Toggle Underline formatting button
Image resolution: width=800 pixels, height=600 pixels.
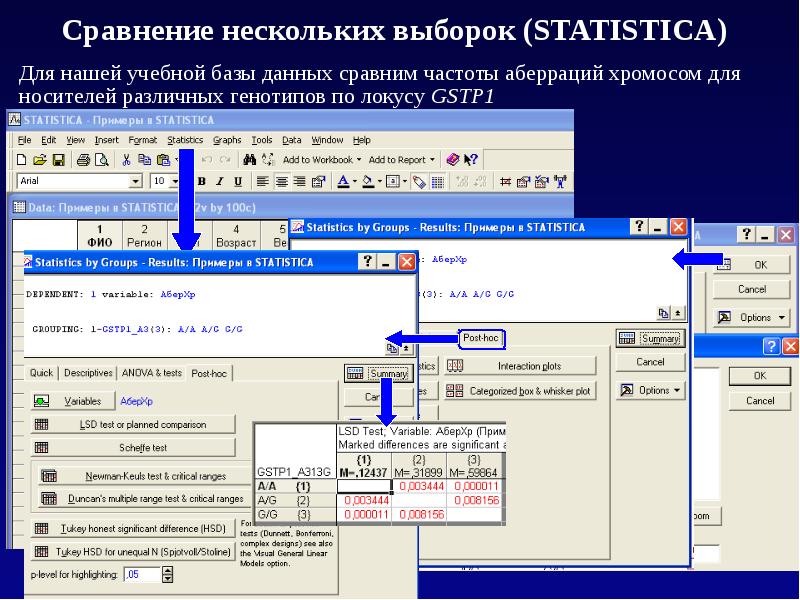[237, 182]
